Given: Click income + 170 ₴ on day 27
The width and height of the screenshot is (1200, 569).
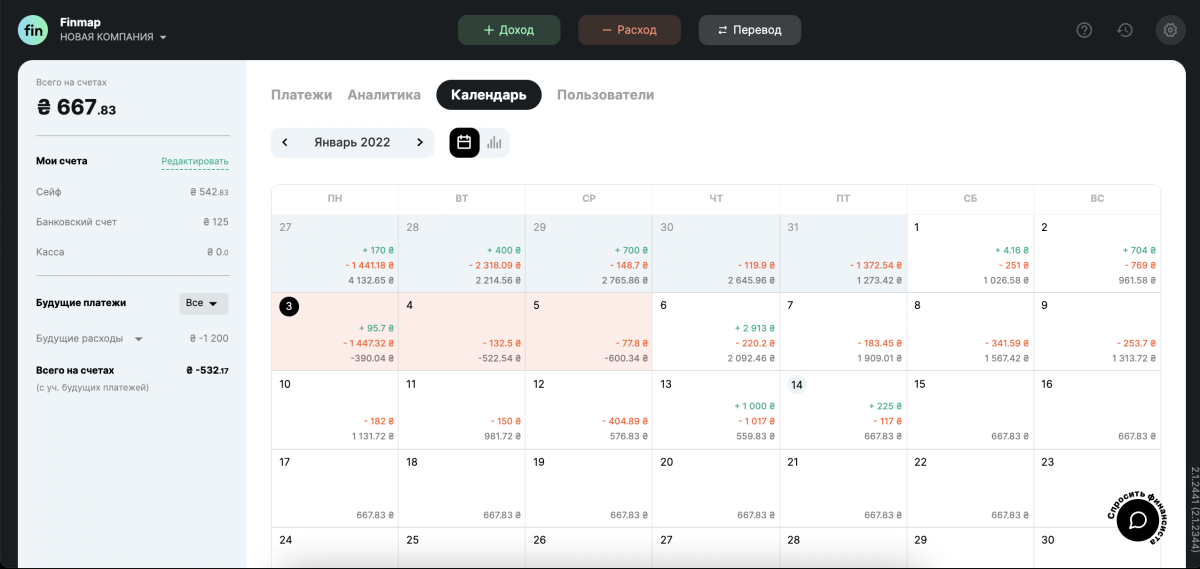Looking at the screenshot, I should pos(378,250).
